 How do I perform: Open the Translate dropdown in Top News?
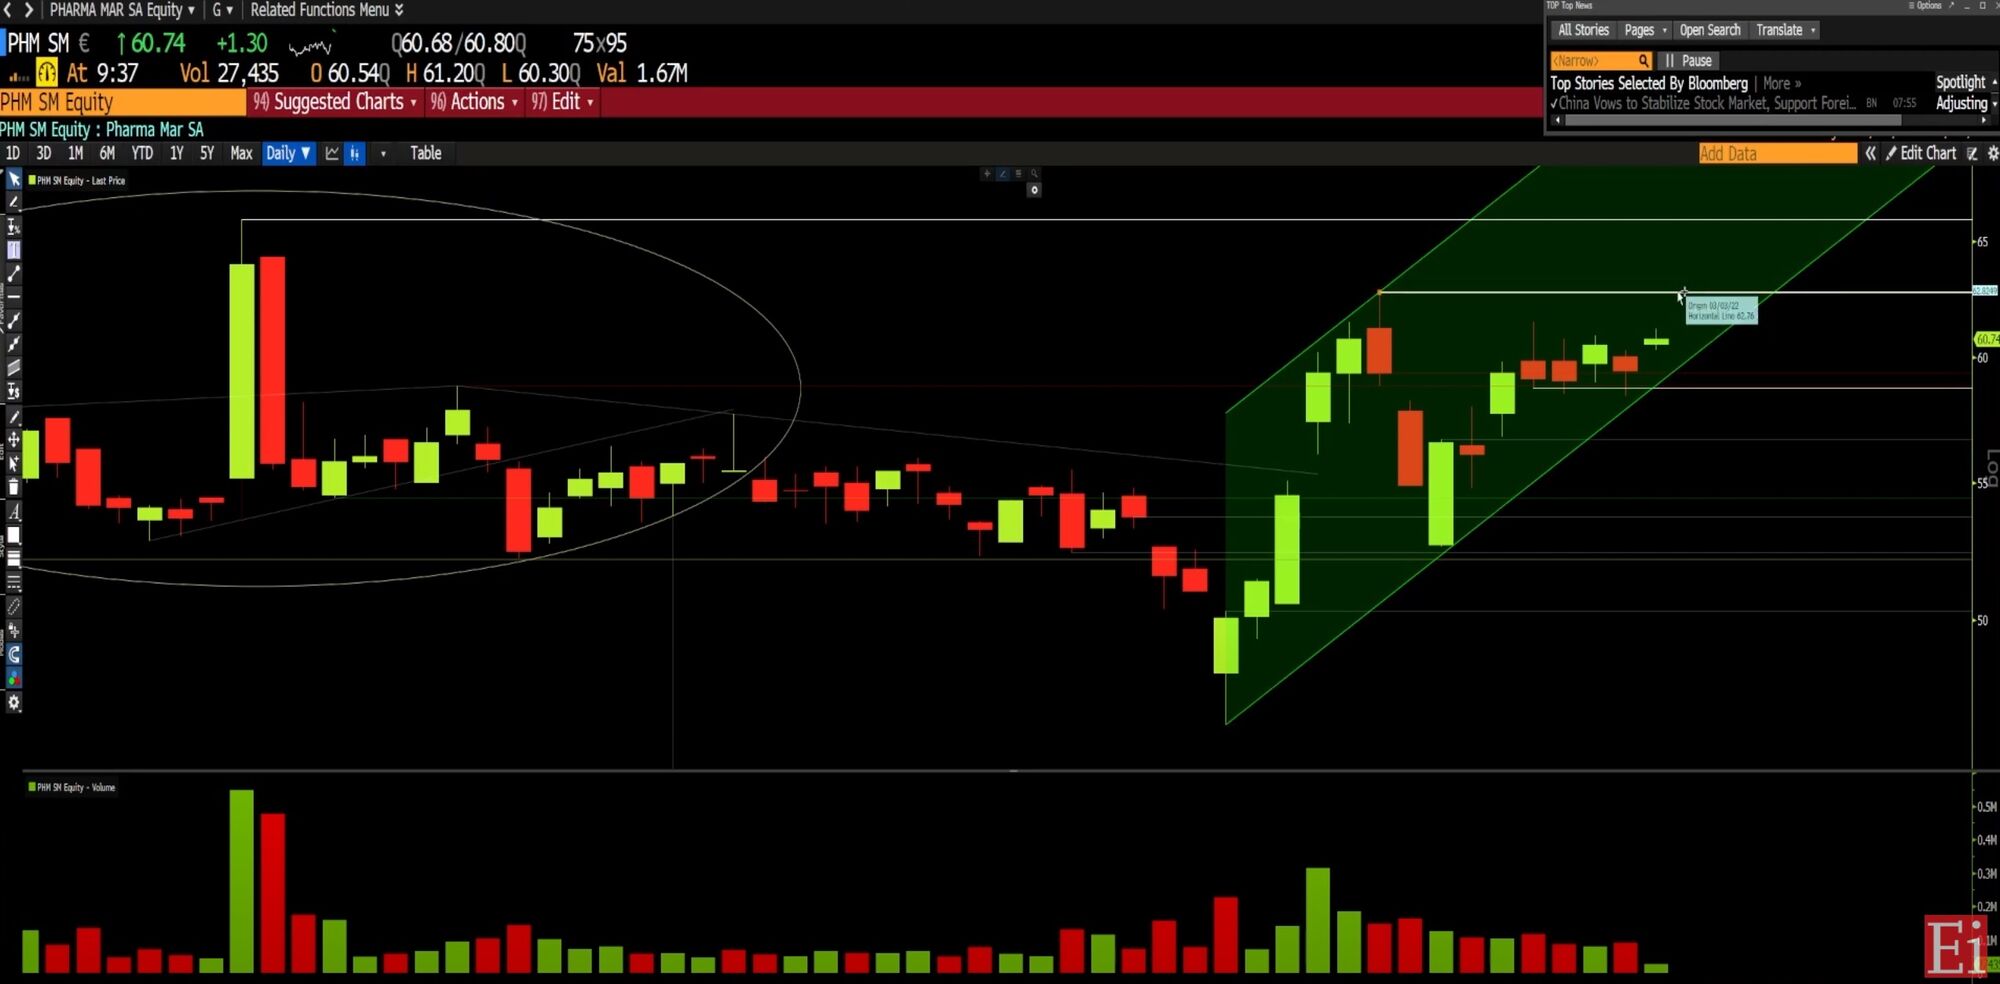pyautogui.click(x=1786, y=30)
